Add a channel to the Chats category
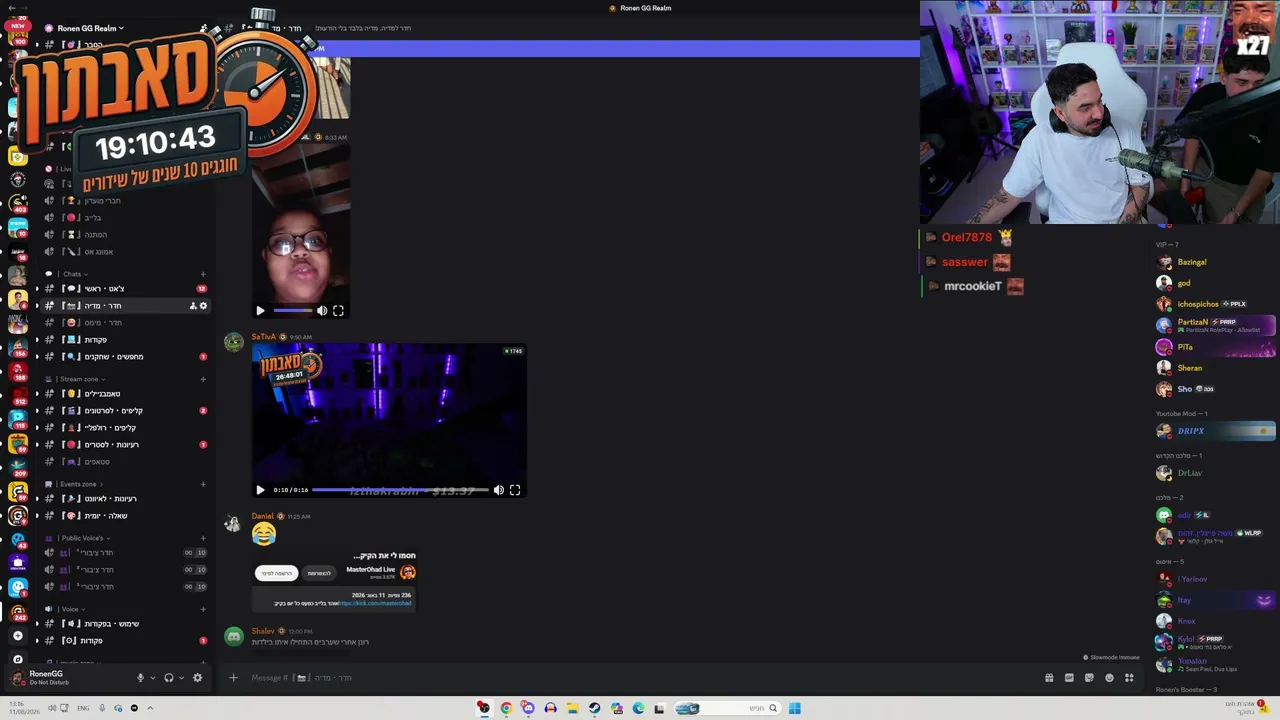 [x=203, y=274]
